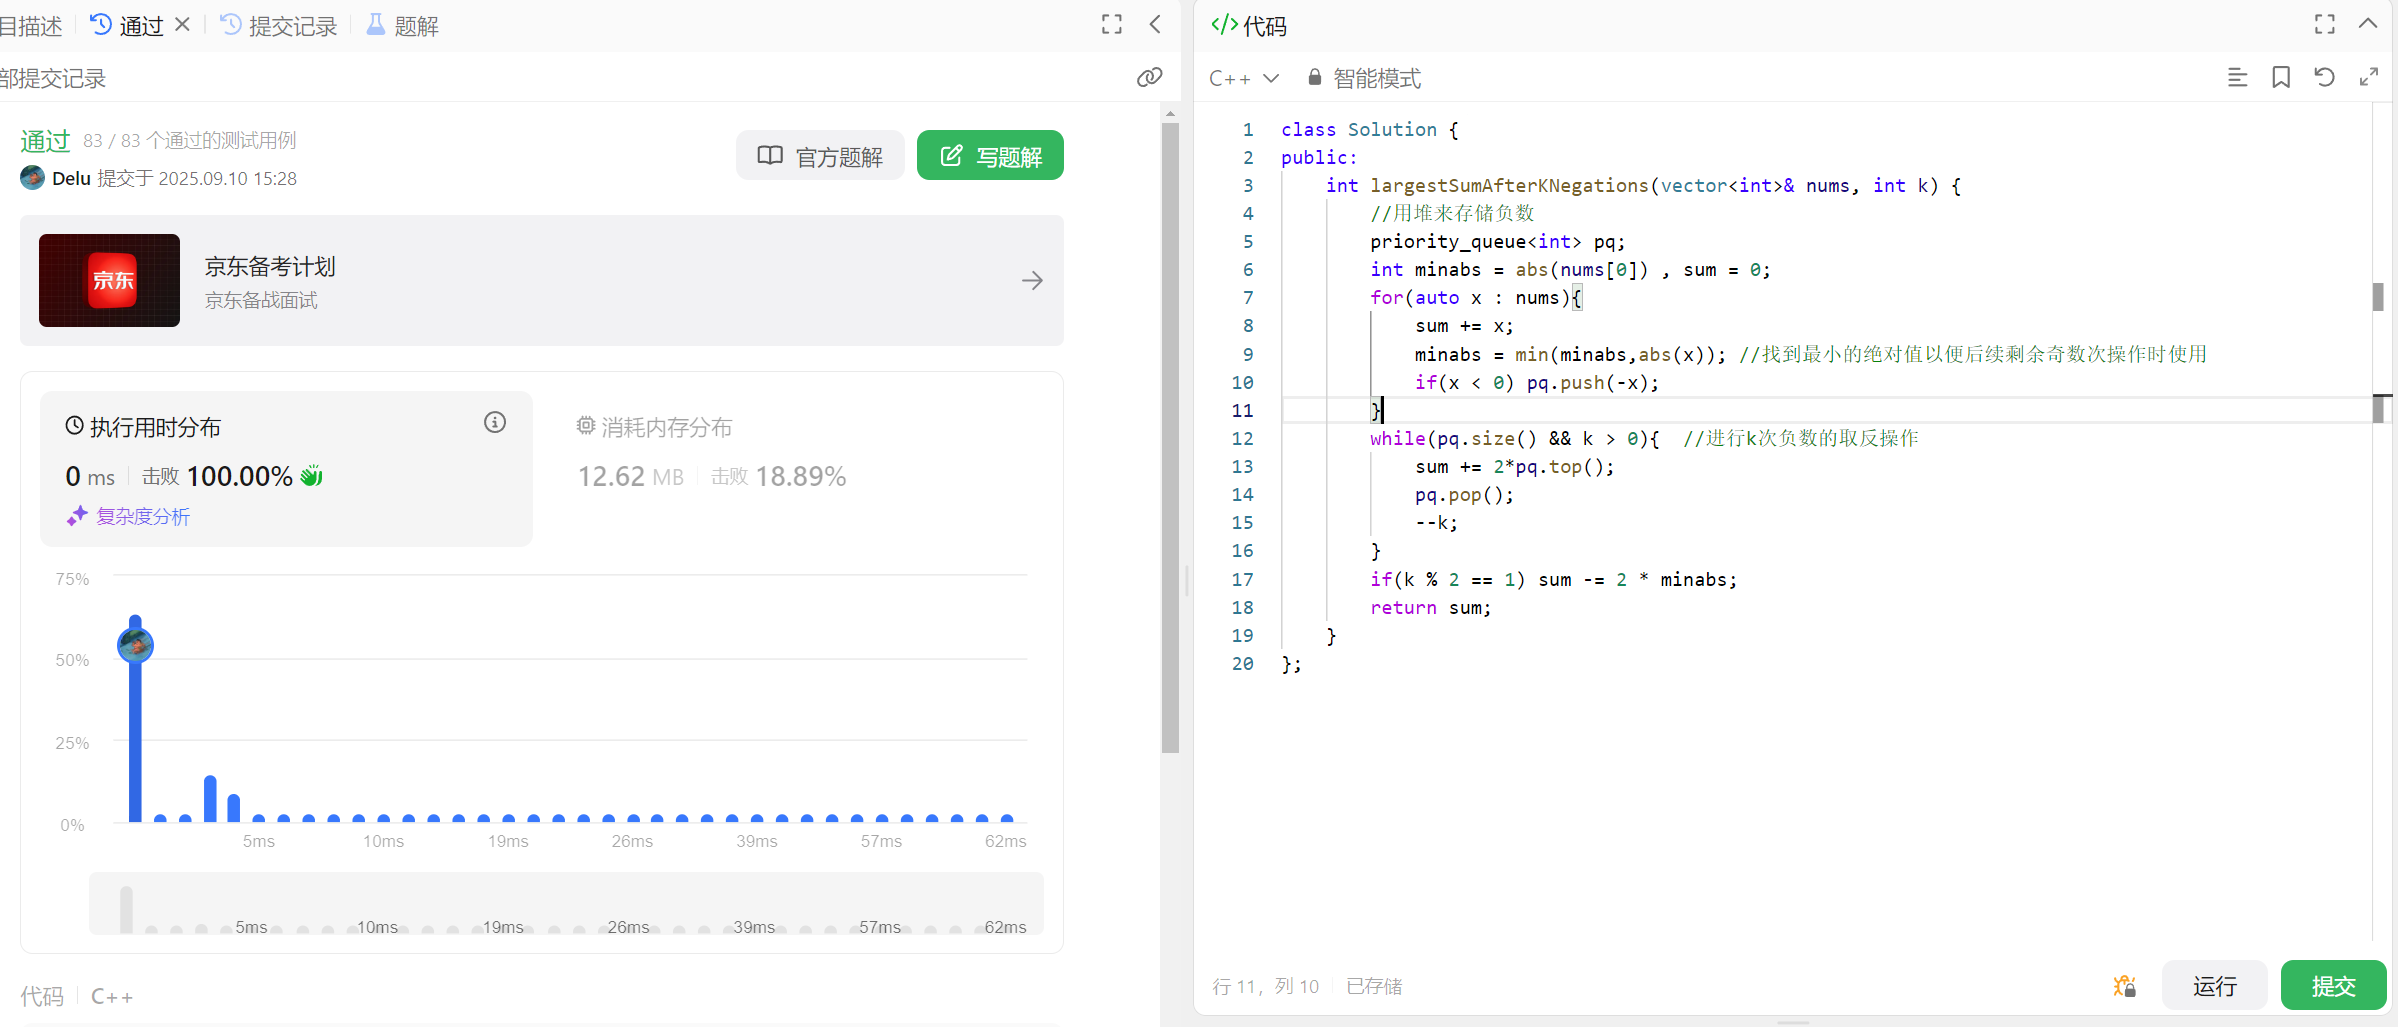2398x1027 pixels.
Task: Click the Delu user avatar
Action: [x=32, y=178]
